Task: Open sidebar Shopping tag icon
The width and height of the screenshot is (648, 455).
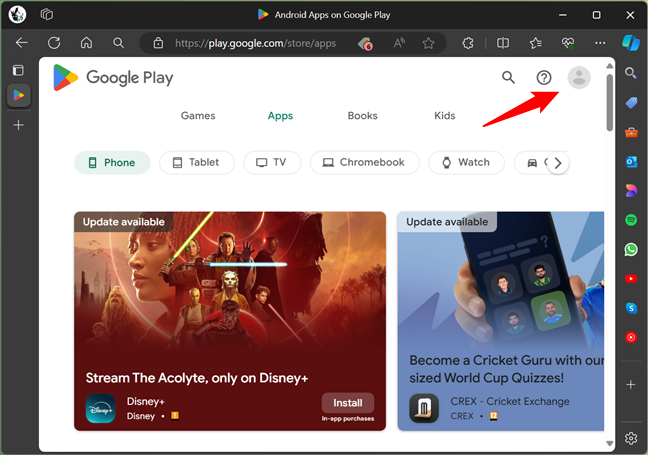Action: (x=631, y=103)
